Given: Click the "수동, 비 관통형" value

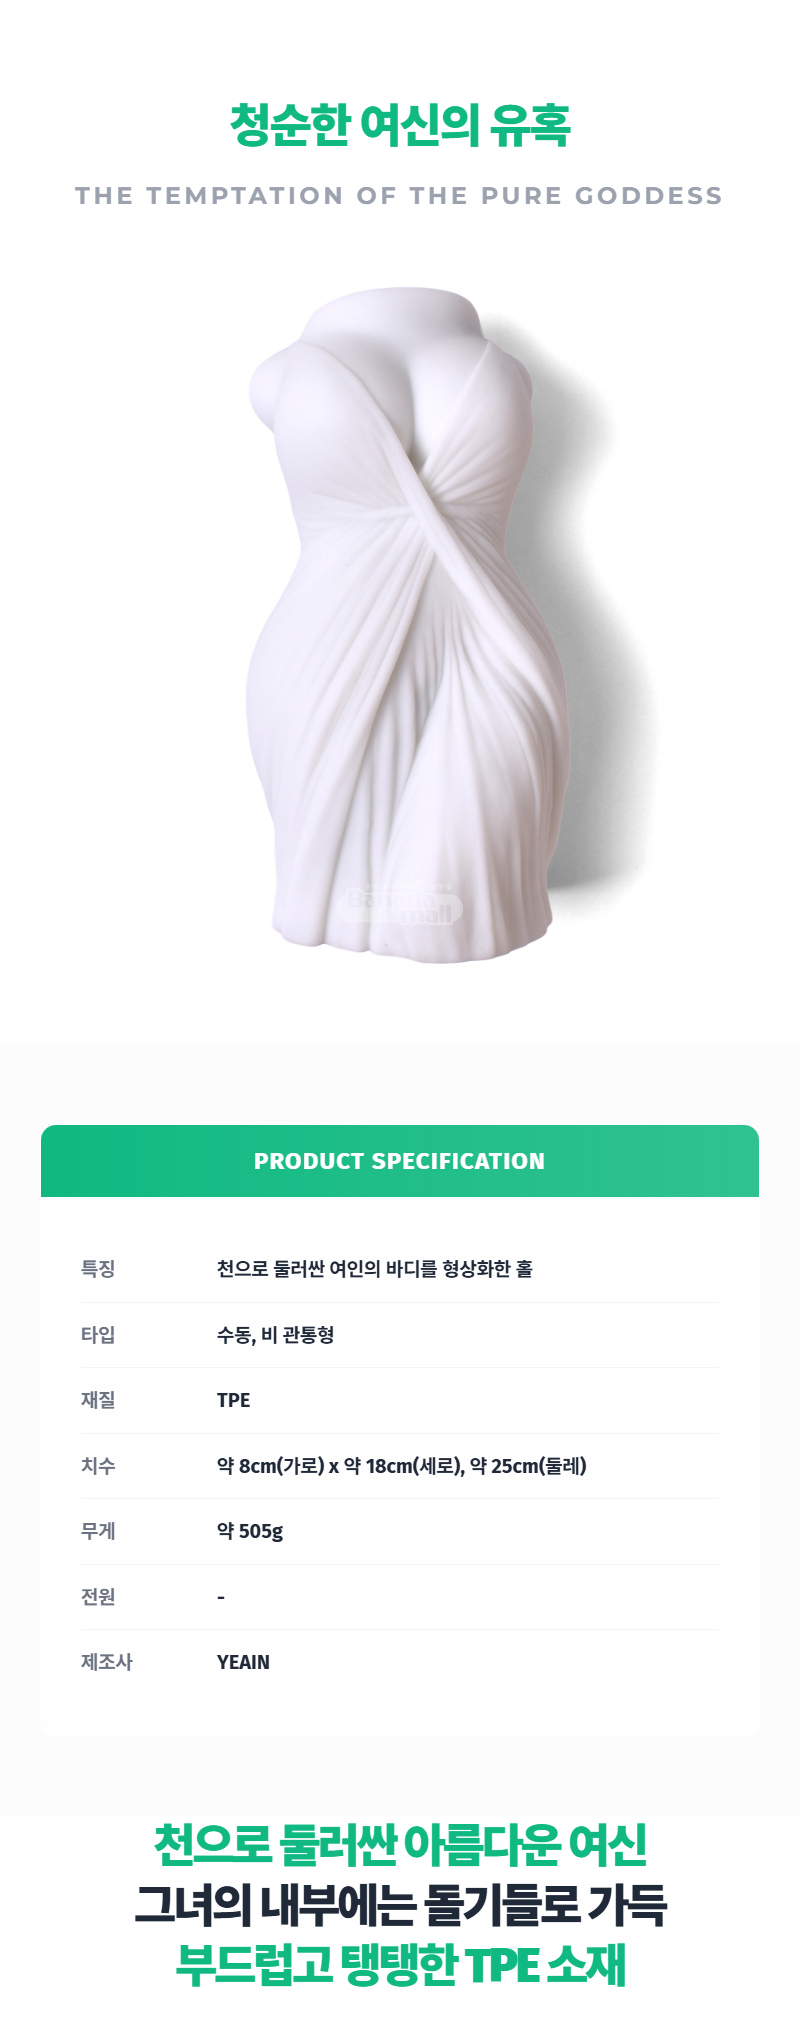Looking at the screenshot, I should (x=275, y=1335).
